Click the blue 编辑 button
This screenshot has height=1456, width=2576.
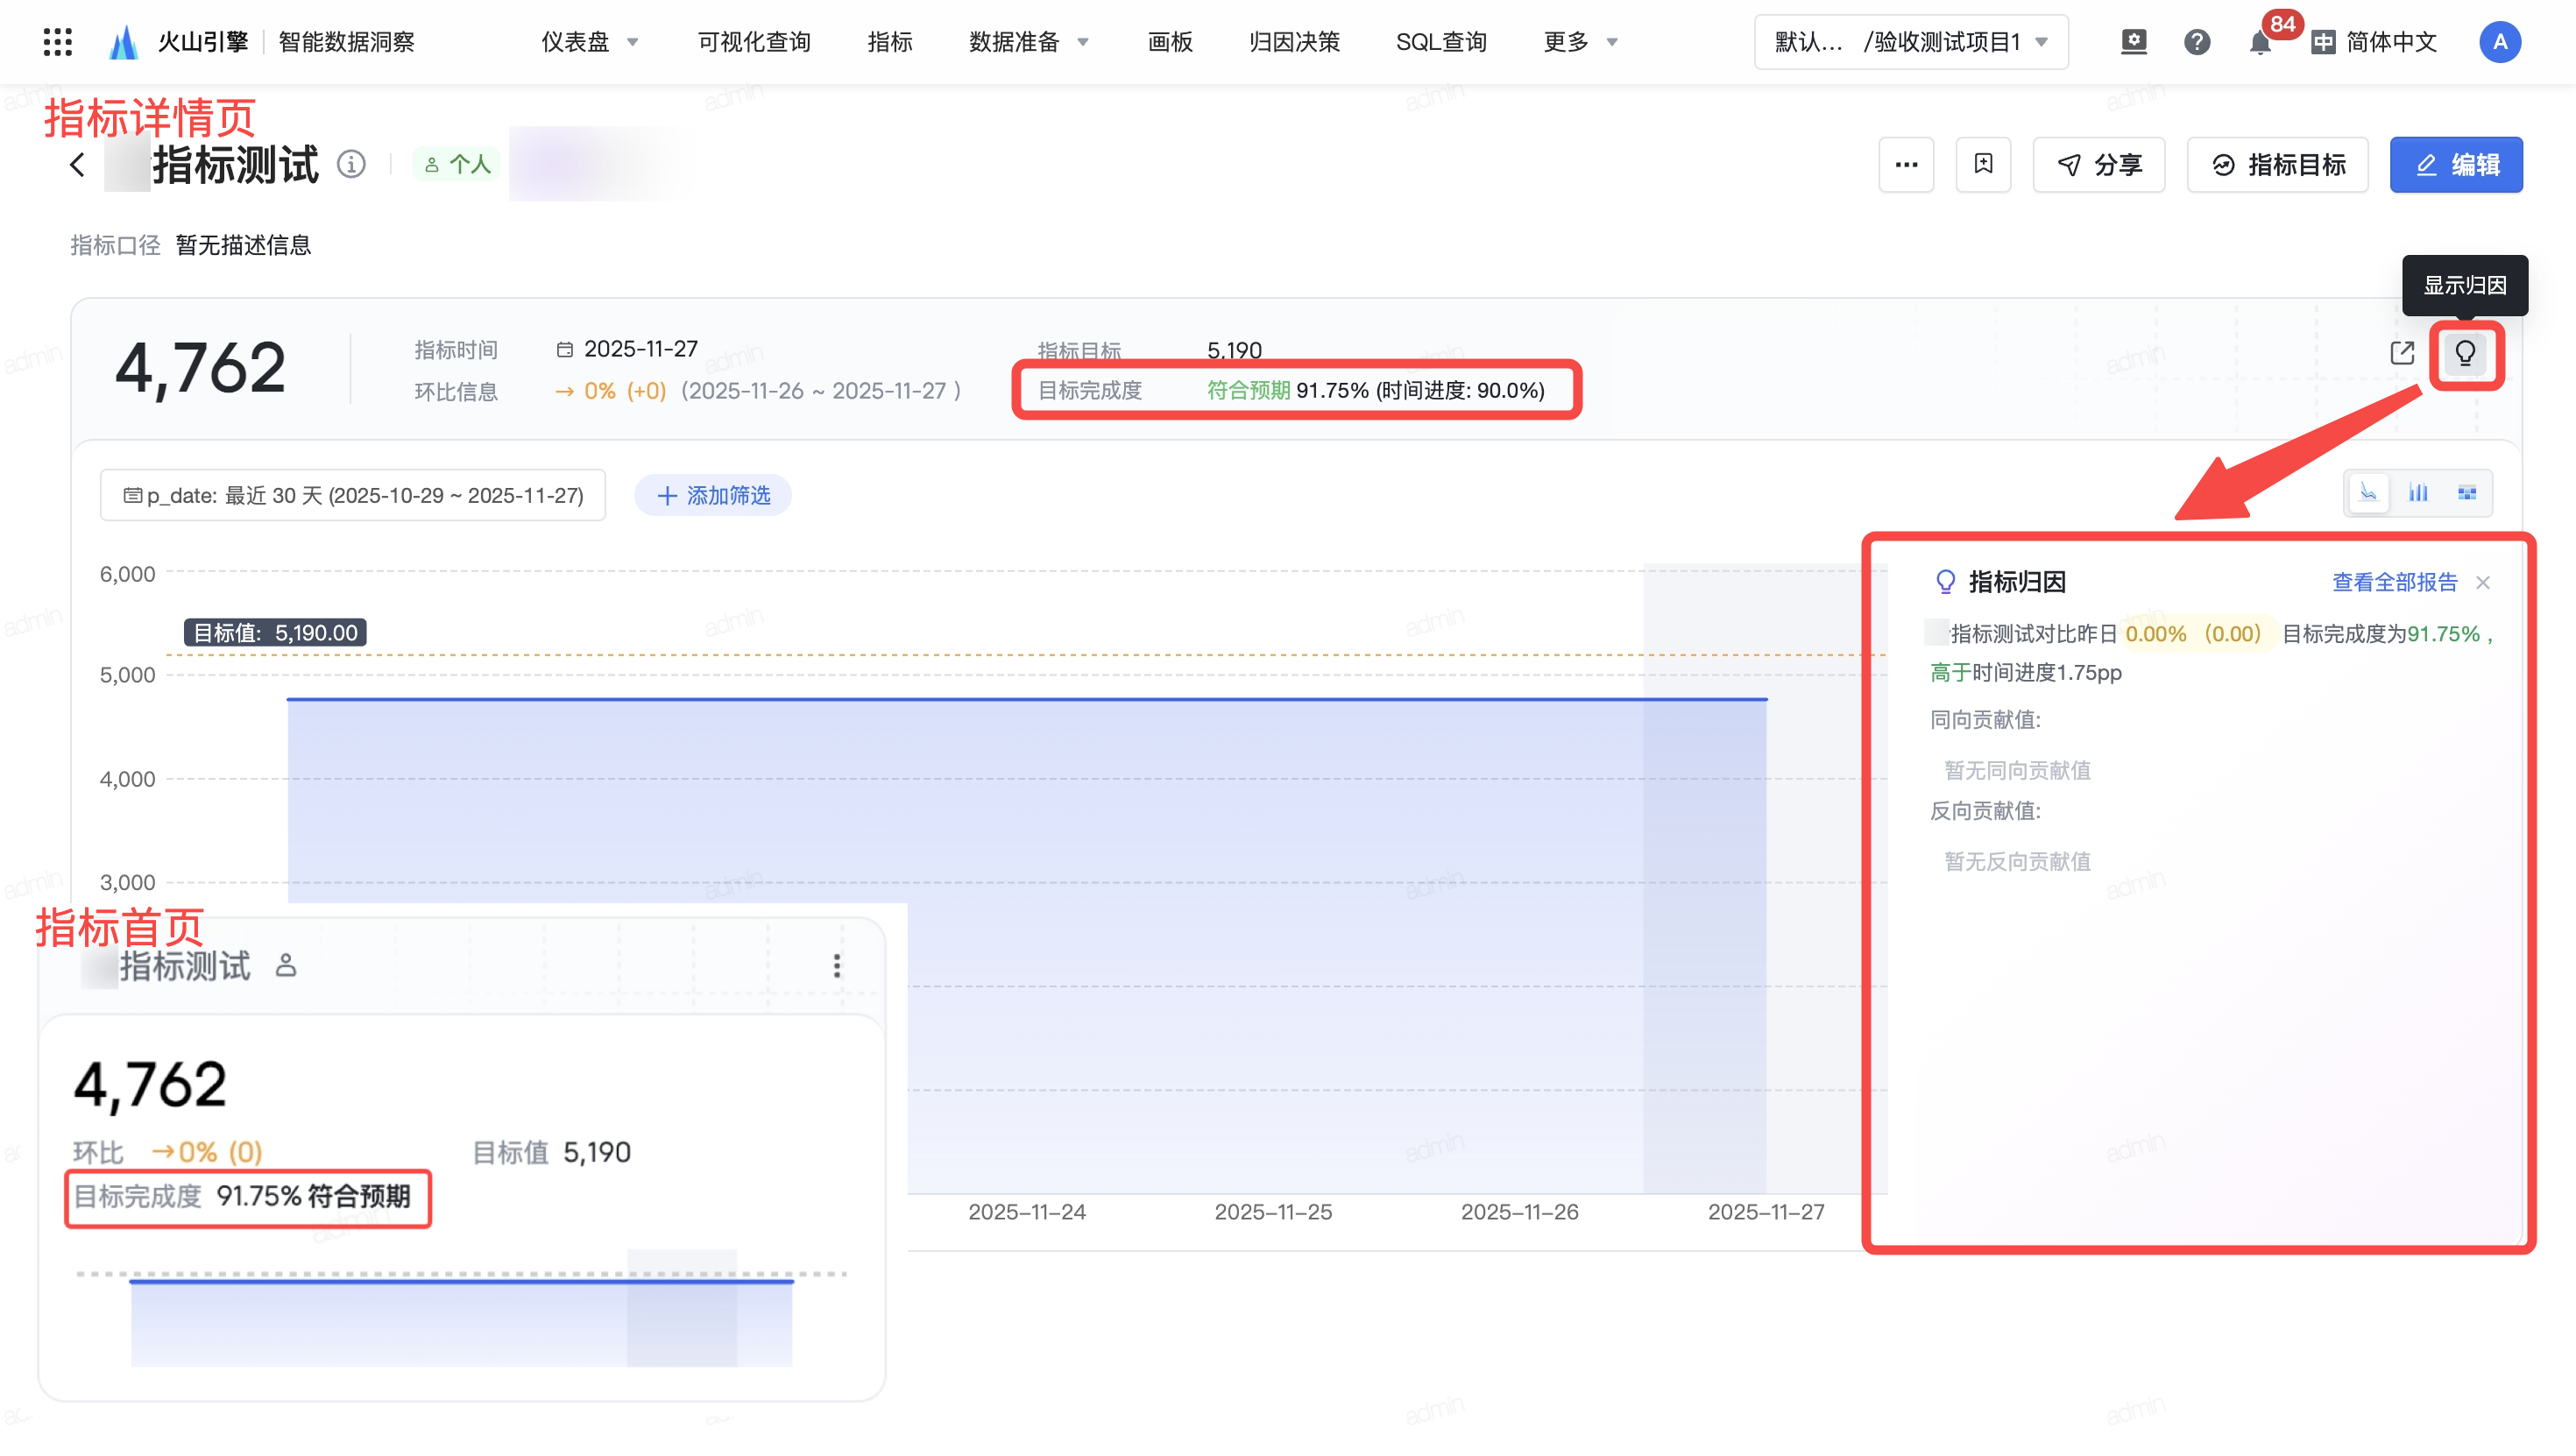point(2456,165)
